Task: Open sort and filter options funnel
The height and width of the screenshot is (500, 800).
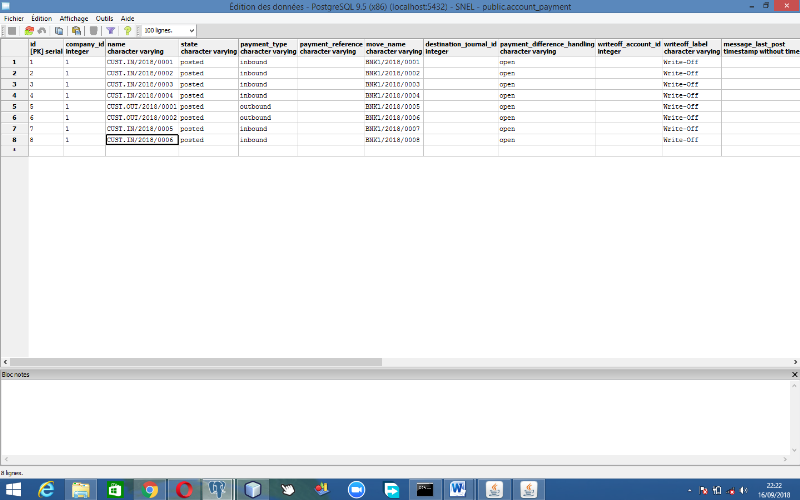Action: click(110, 31)
